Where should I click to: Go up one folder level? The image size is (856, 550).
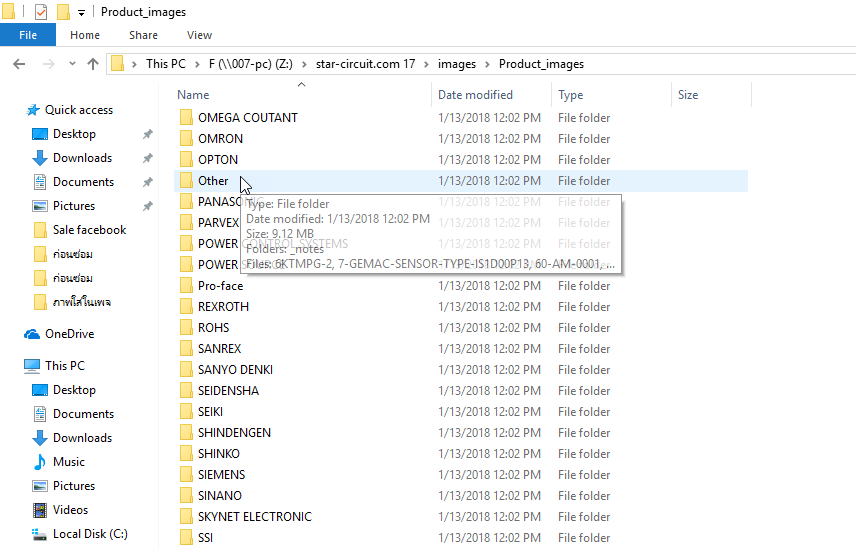93,64
